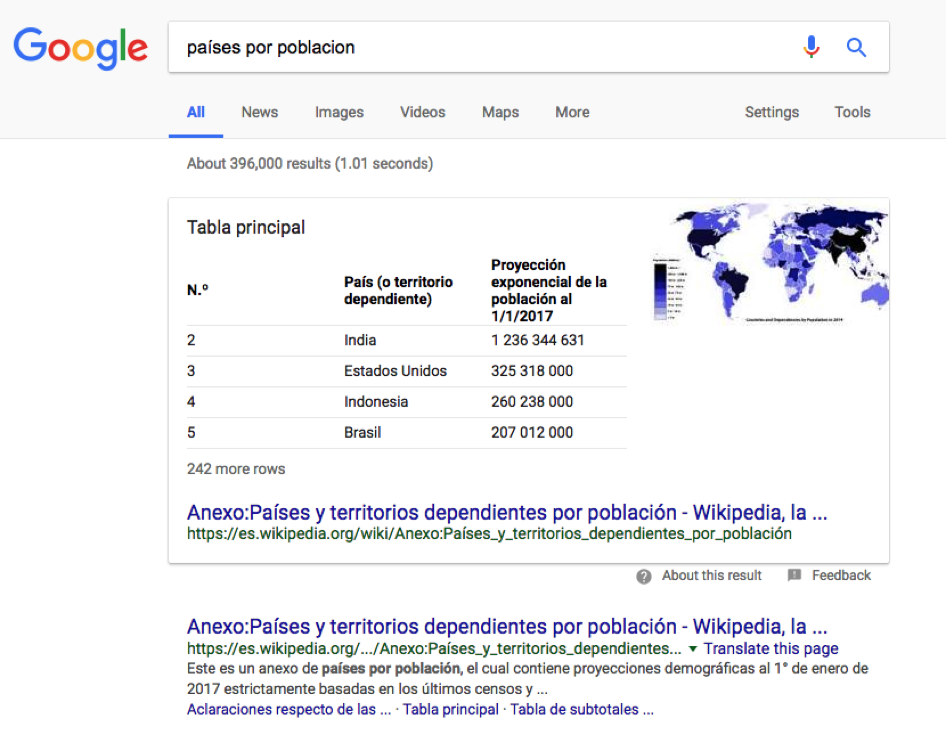
Task: Open the world population map thumbnail
Action: [770, 264]
